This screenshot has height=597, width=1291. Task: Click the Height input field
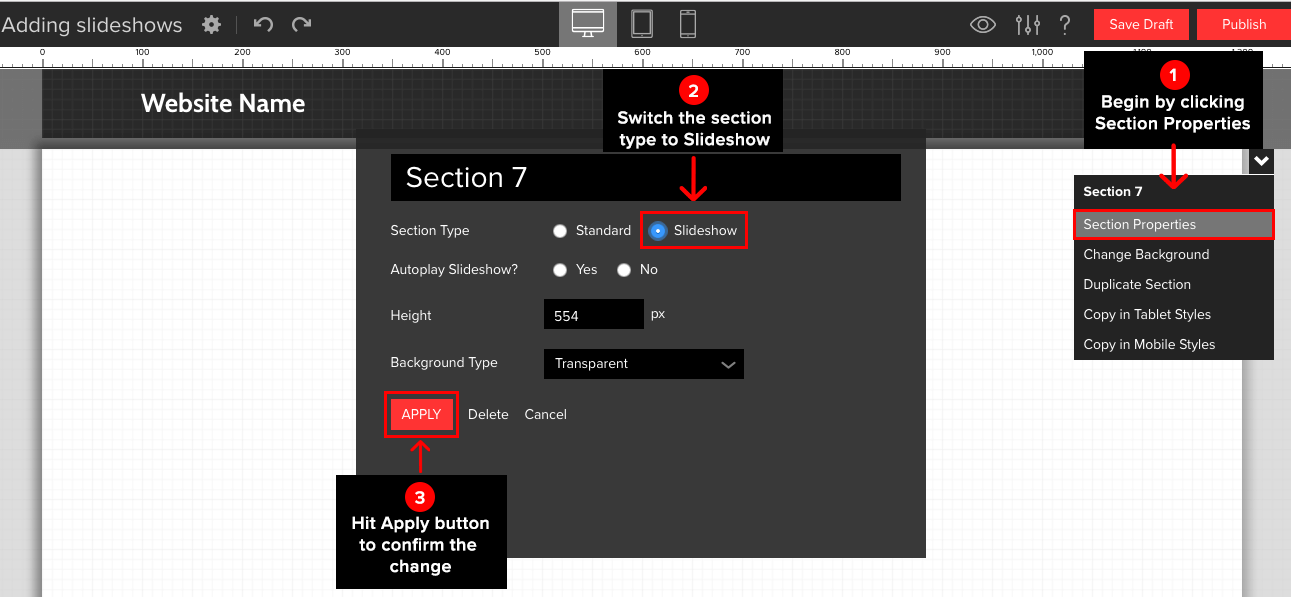pyautogui.click(x=593, y=315)
